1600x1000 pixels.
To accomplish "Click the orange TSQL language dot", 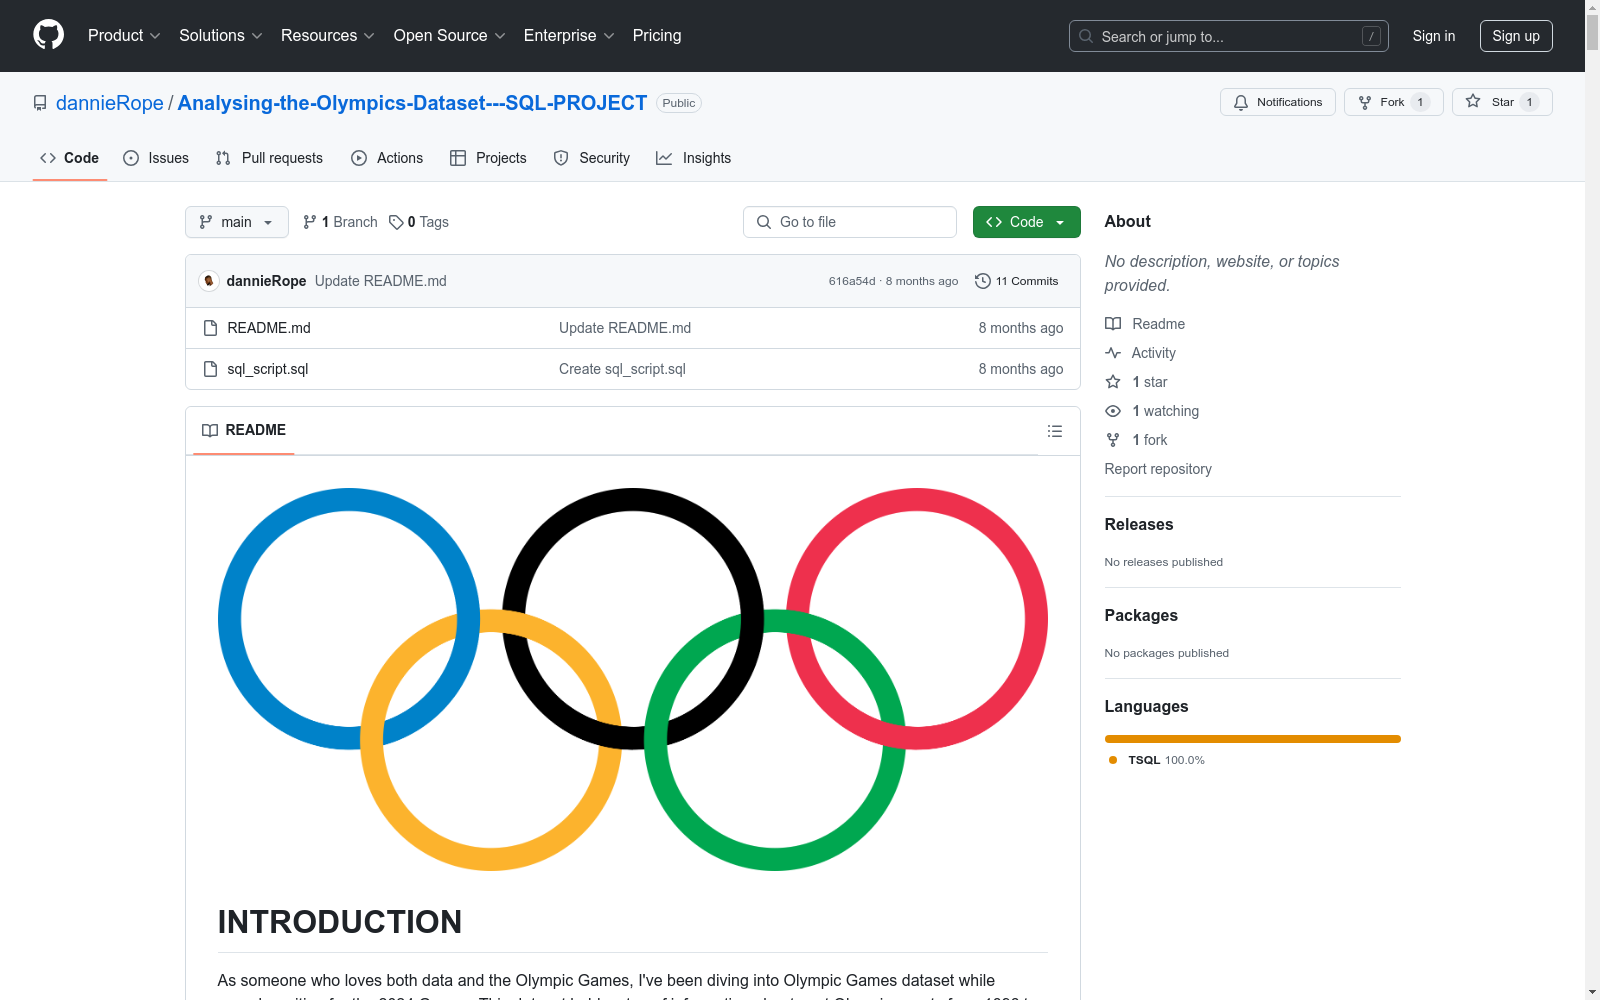I will click(1113, 760).
